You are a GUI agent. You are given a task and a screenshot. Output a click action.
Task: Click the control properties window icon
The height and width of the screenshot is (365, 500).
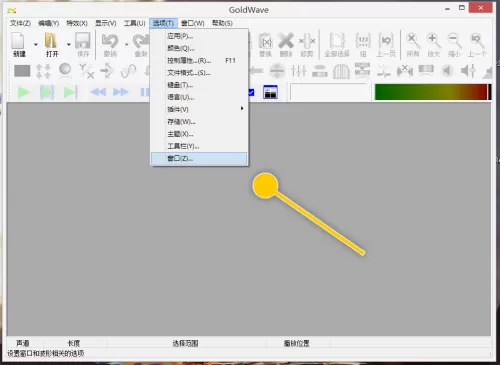point(270,92)
